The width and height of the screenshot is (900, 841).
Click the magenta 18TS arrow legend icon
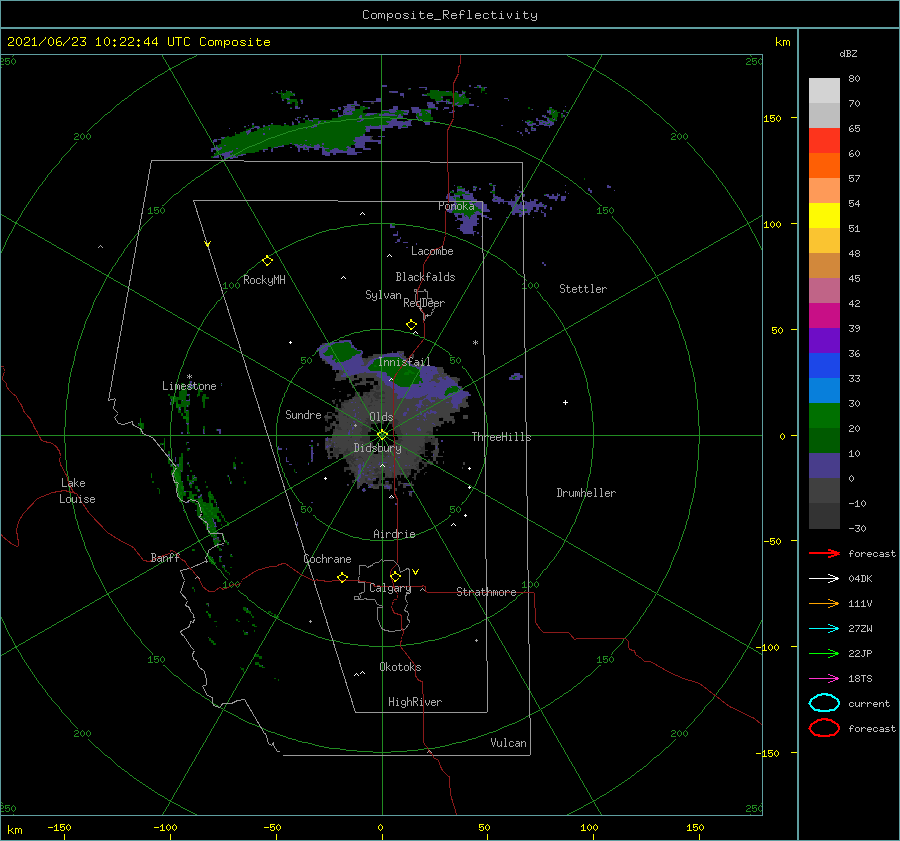pos(824,679)
